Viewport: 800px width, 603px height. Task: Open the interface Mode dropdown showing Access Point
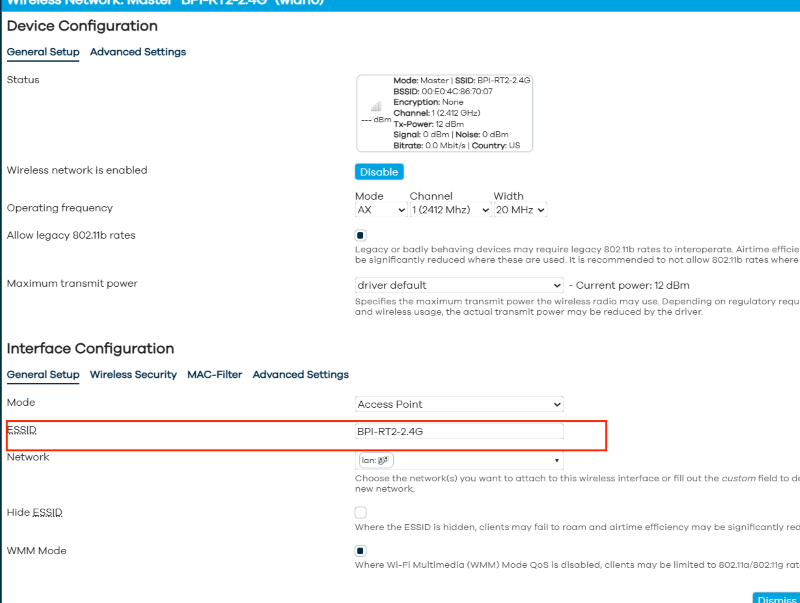pyautogui.click(x=459, y=404)
